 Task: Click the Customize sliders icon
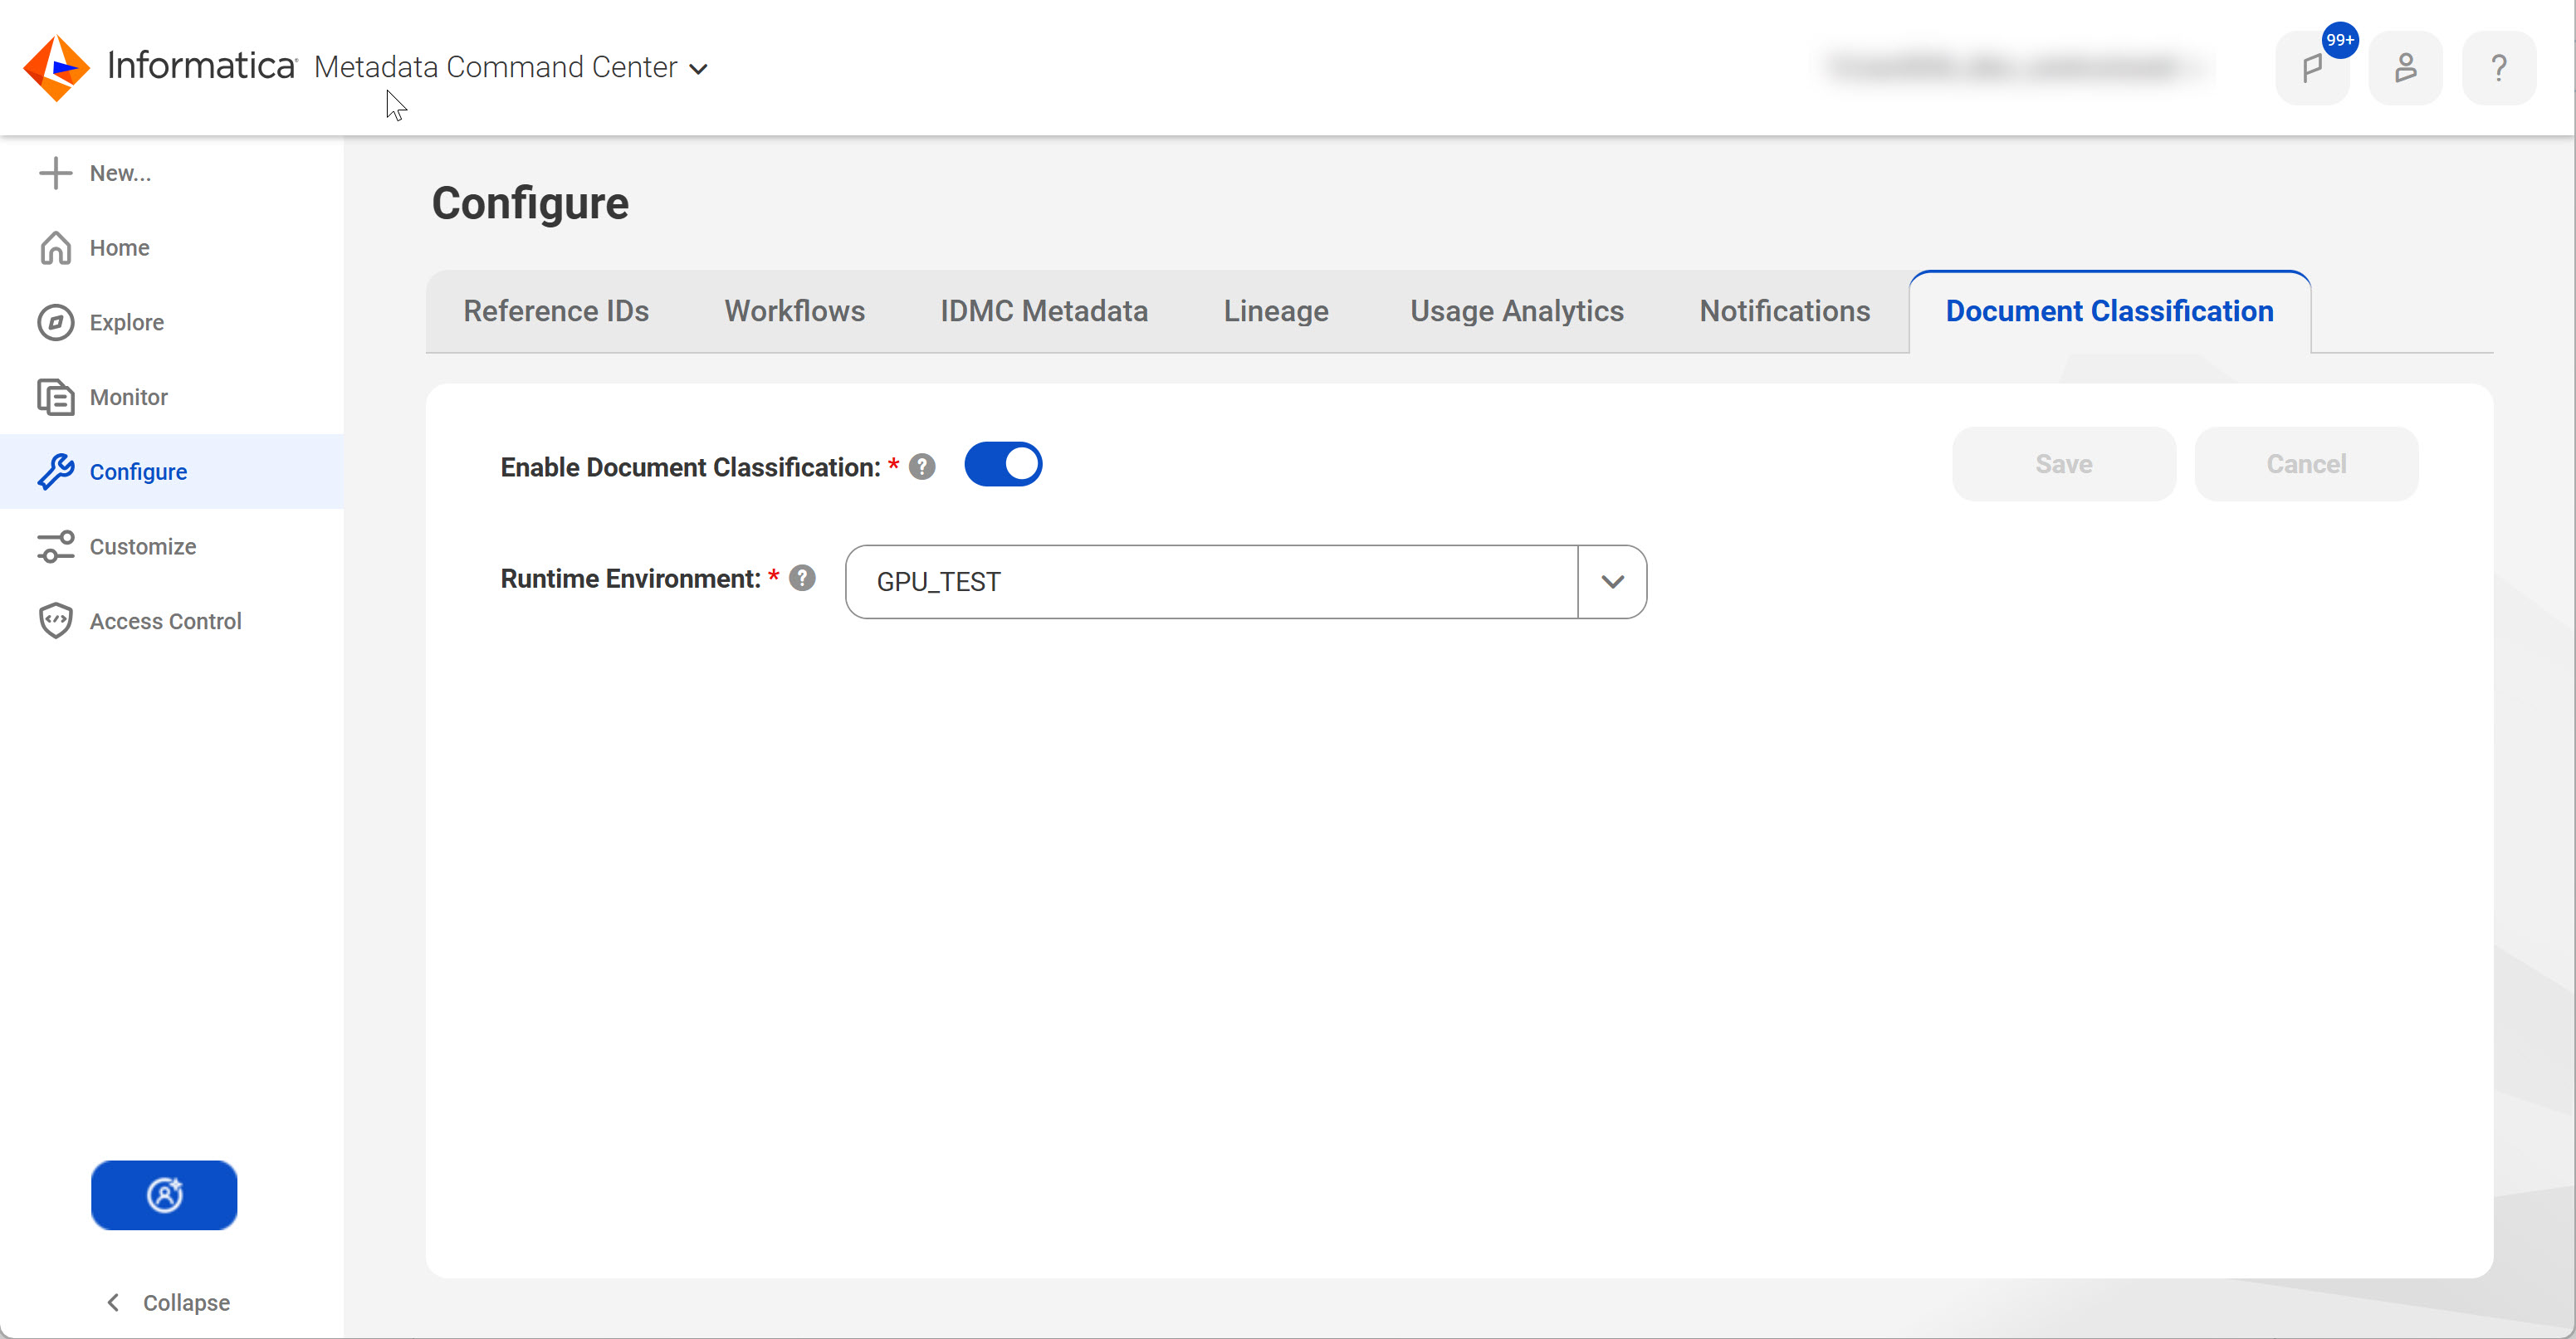56,547
